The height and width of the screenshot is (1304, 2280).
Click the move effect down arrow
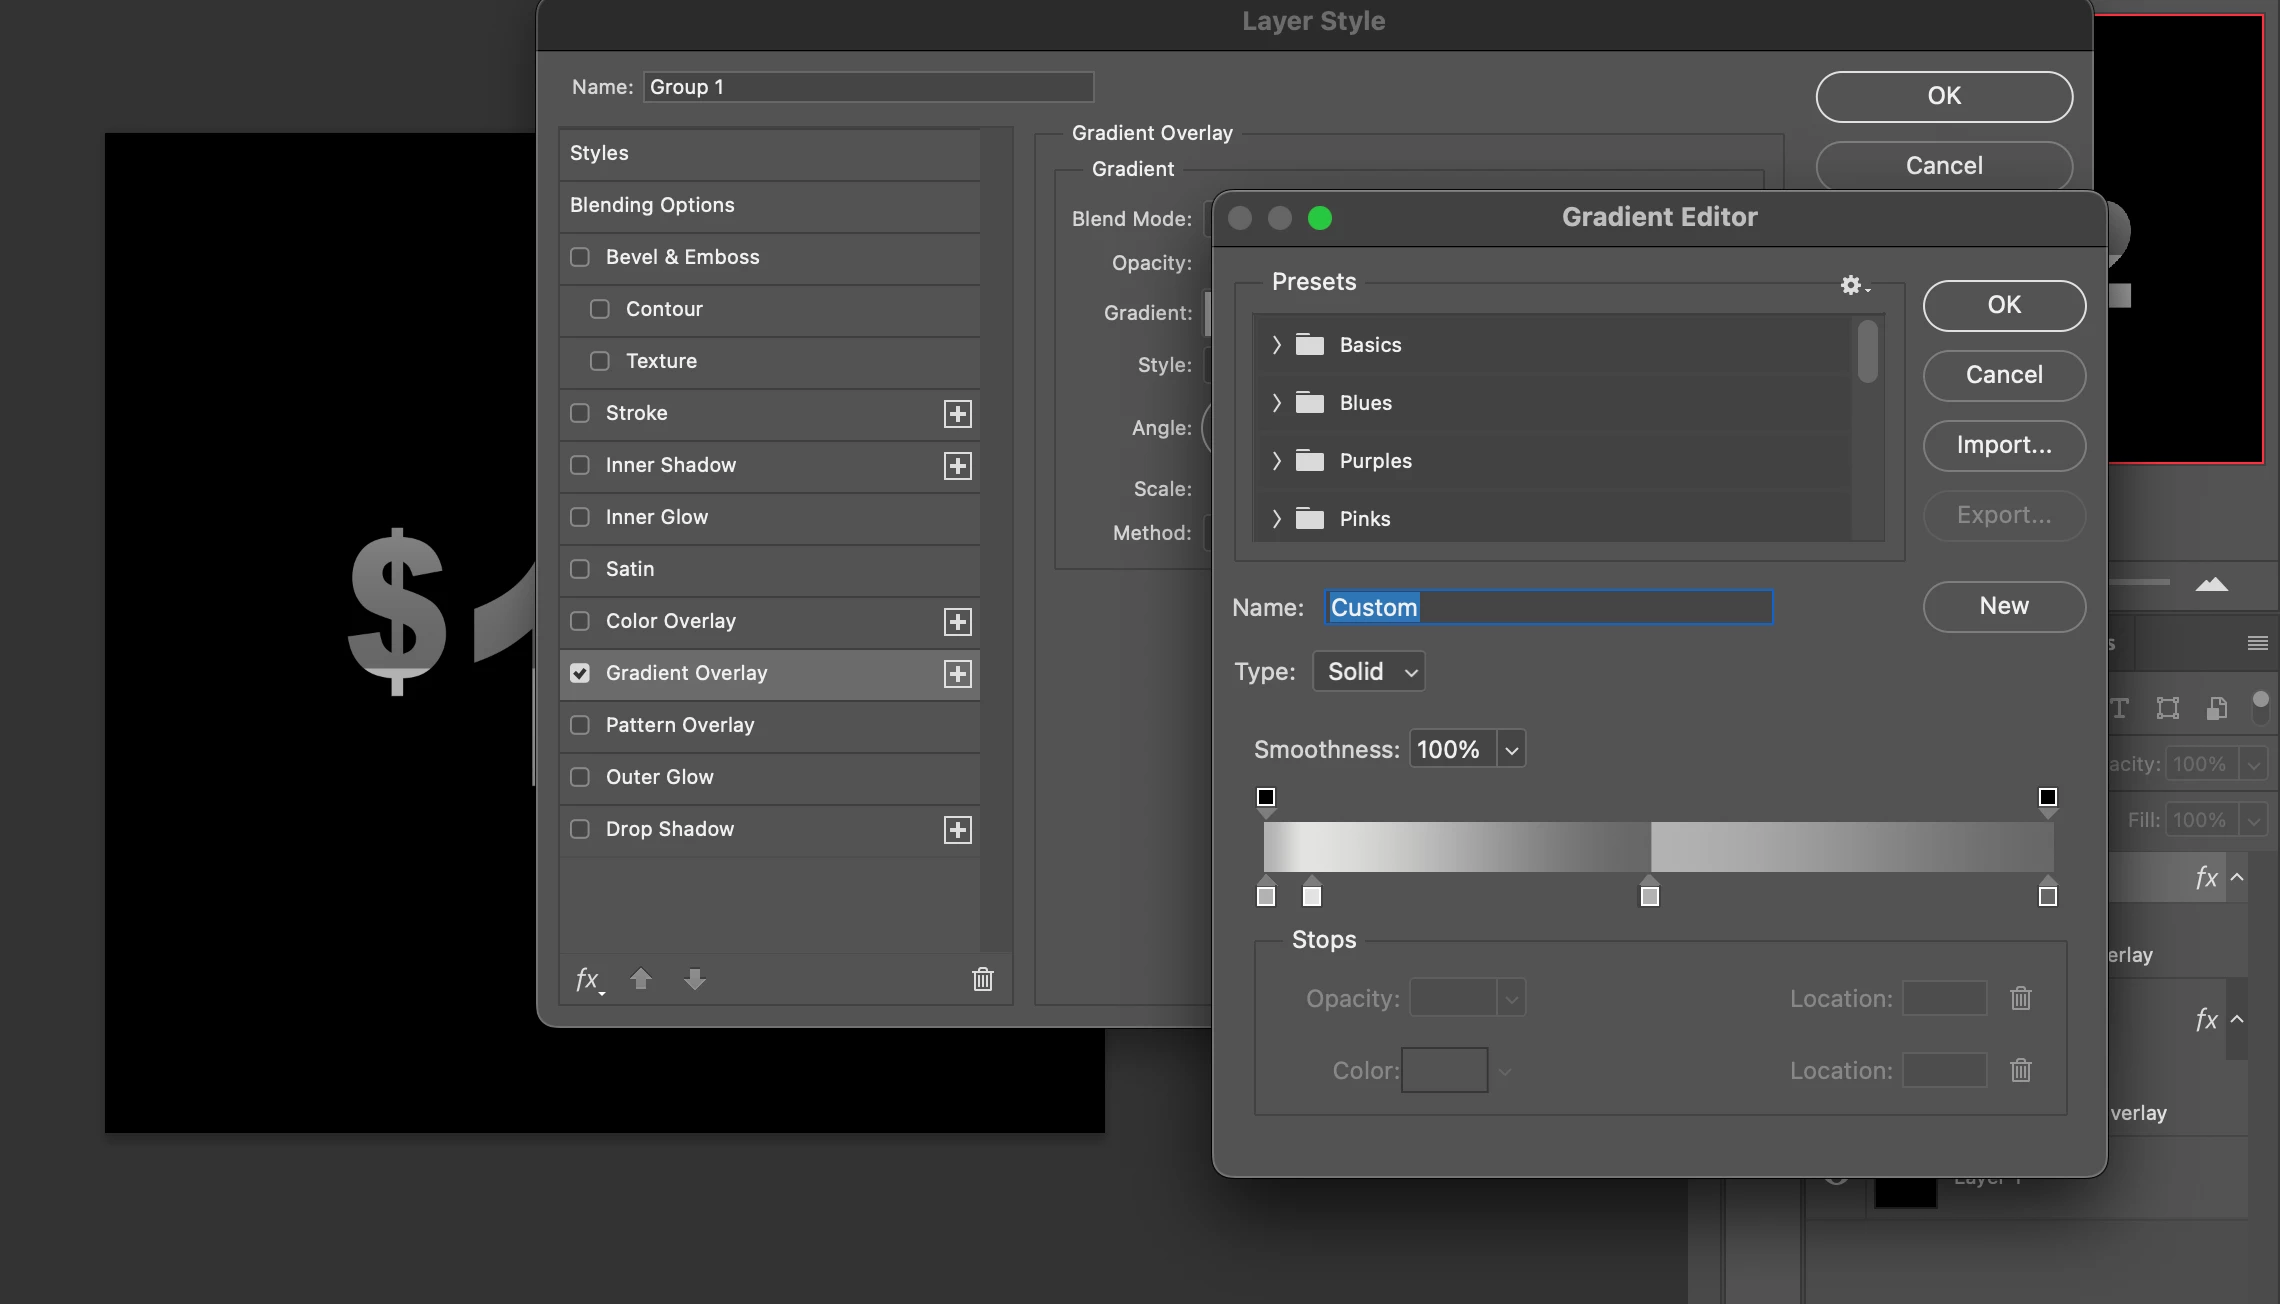tap(695, 979)
